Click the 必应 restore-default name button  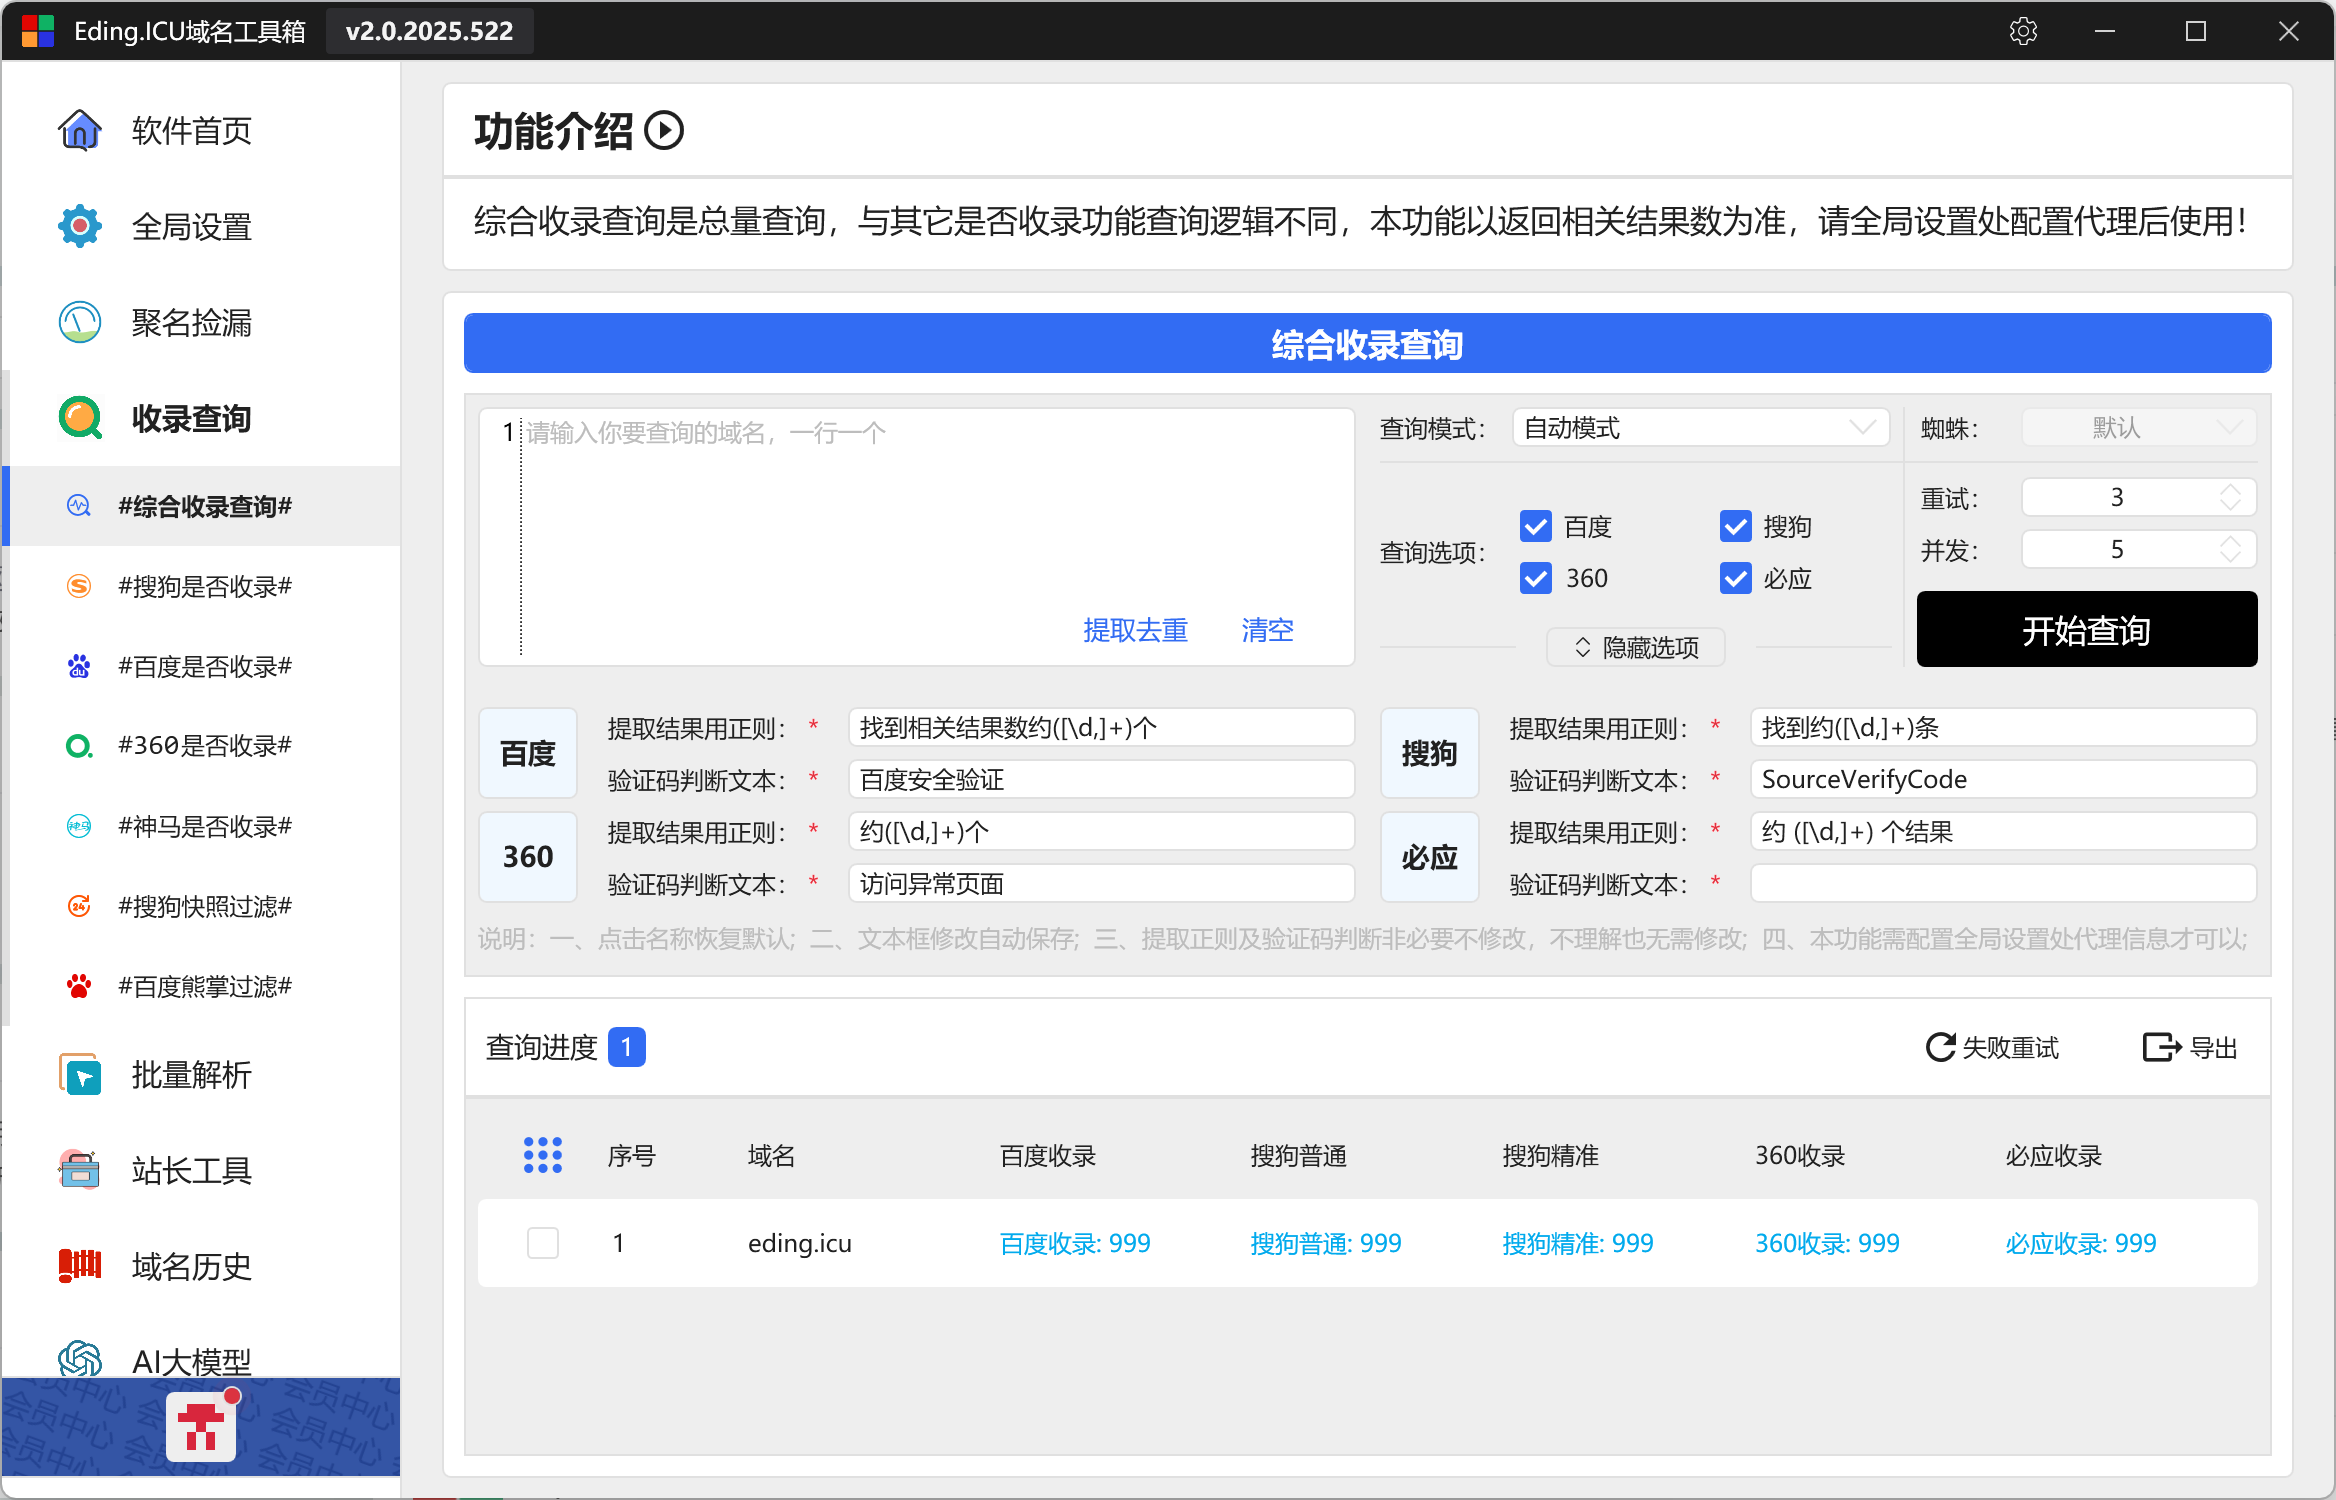tap(1430, 857)
